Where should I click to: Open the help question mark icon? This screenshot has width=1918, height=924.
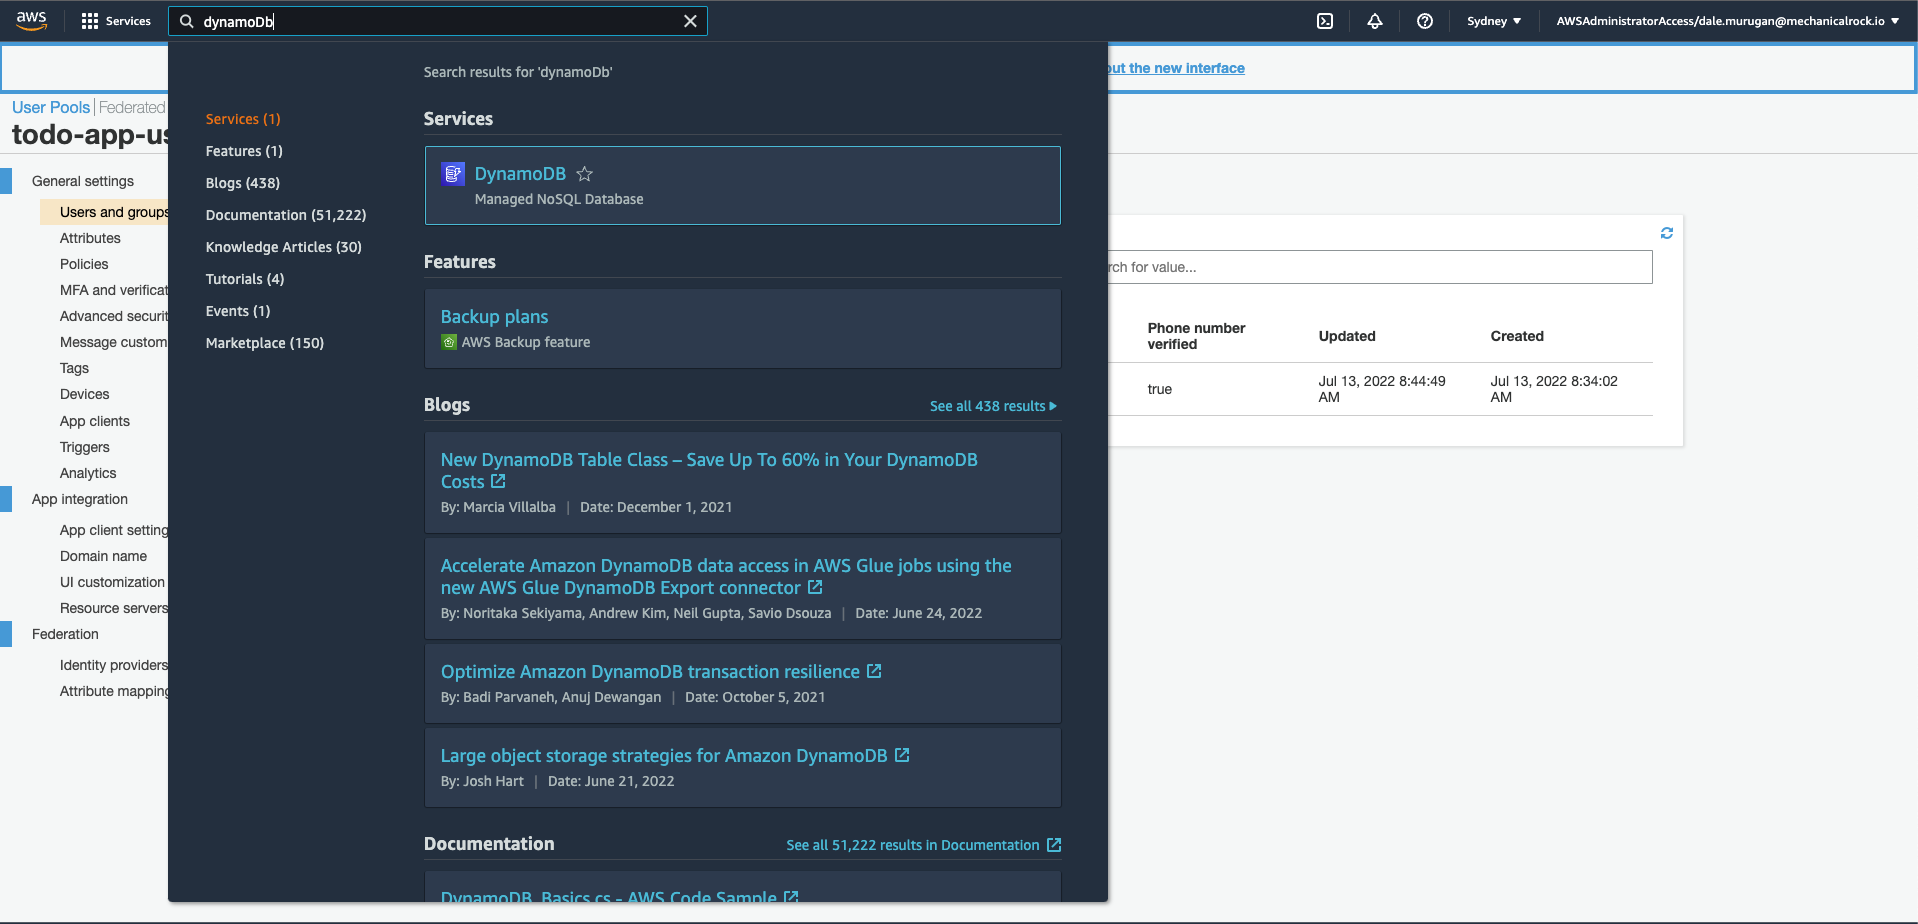(1425, 21)
